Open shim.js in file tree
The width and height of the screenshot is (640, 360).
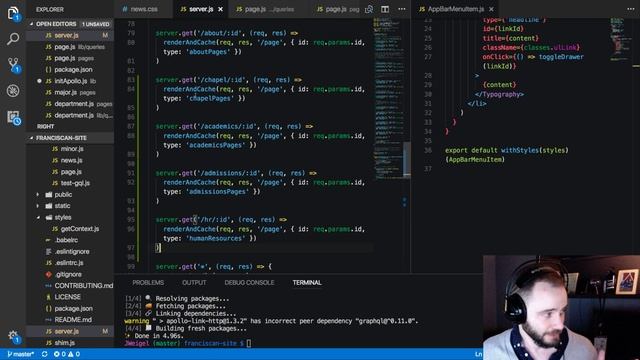pos(70,343)
